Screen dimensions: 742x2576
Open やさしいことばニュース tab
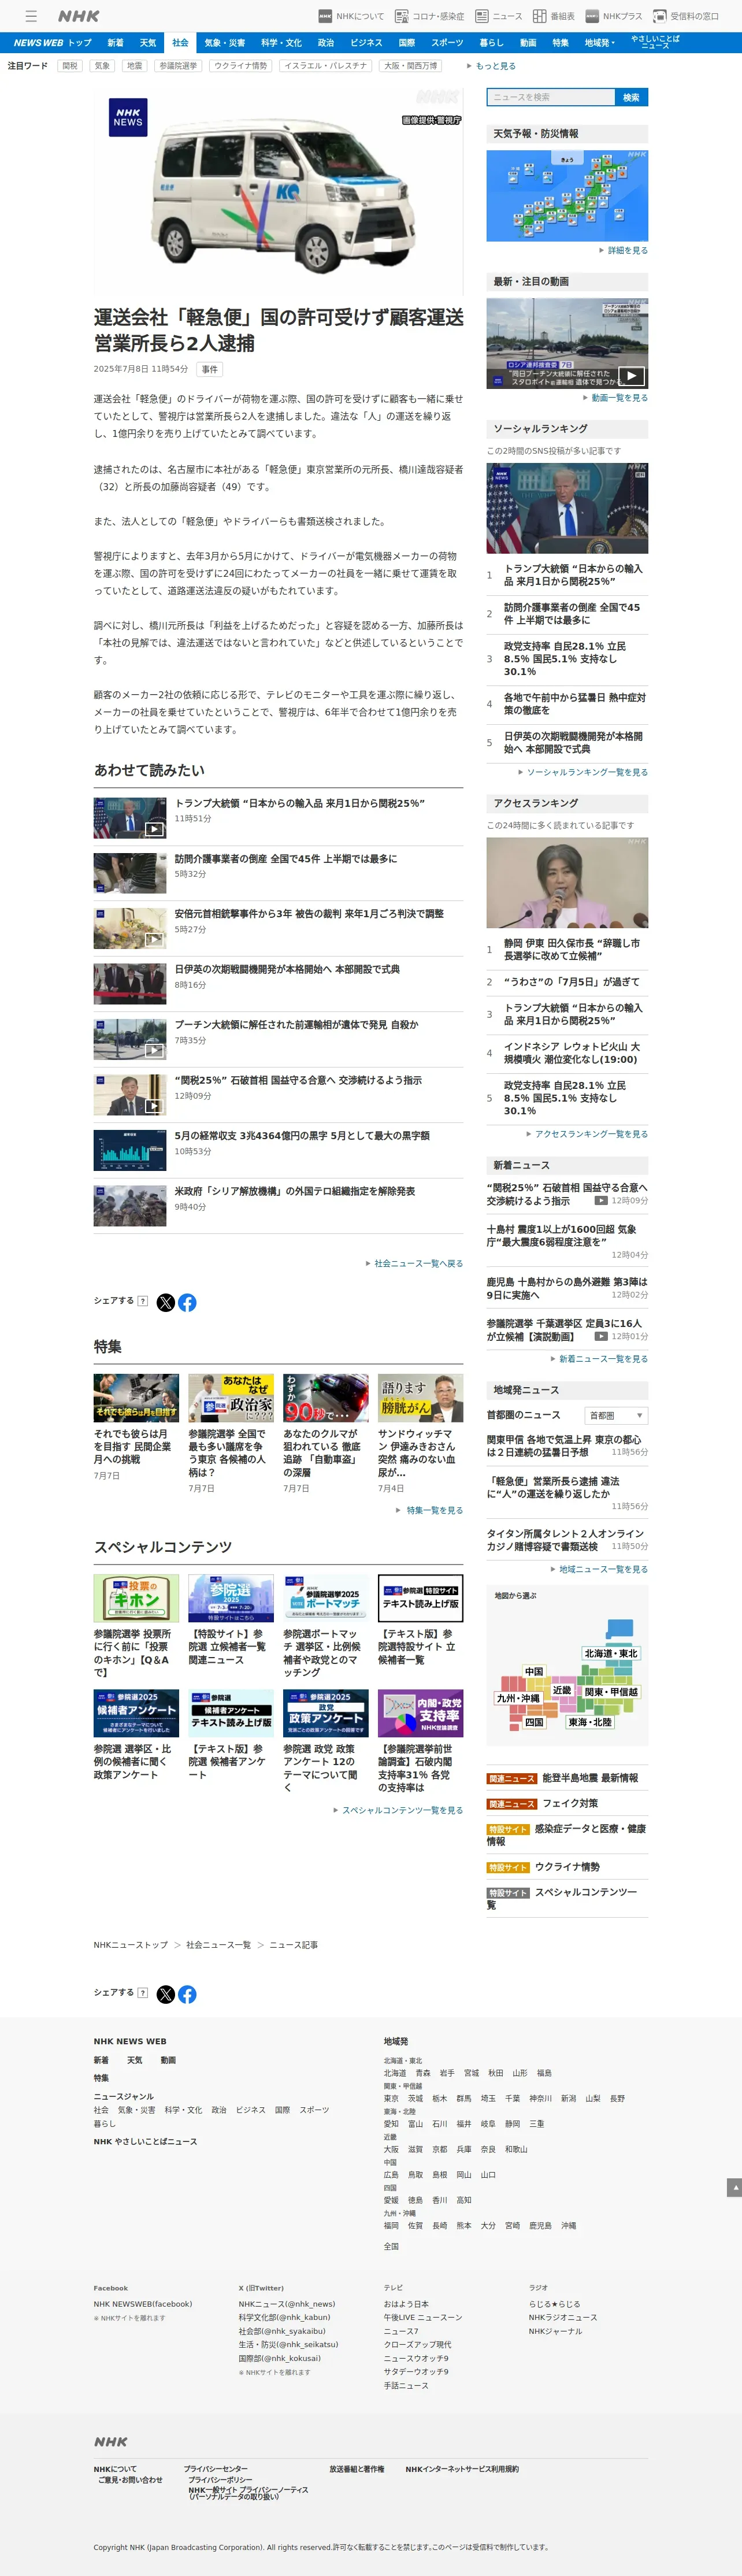655,43
